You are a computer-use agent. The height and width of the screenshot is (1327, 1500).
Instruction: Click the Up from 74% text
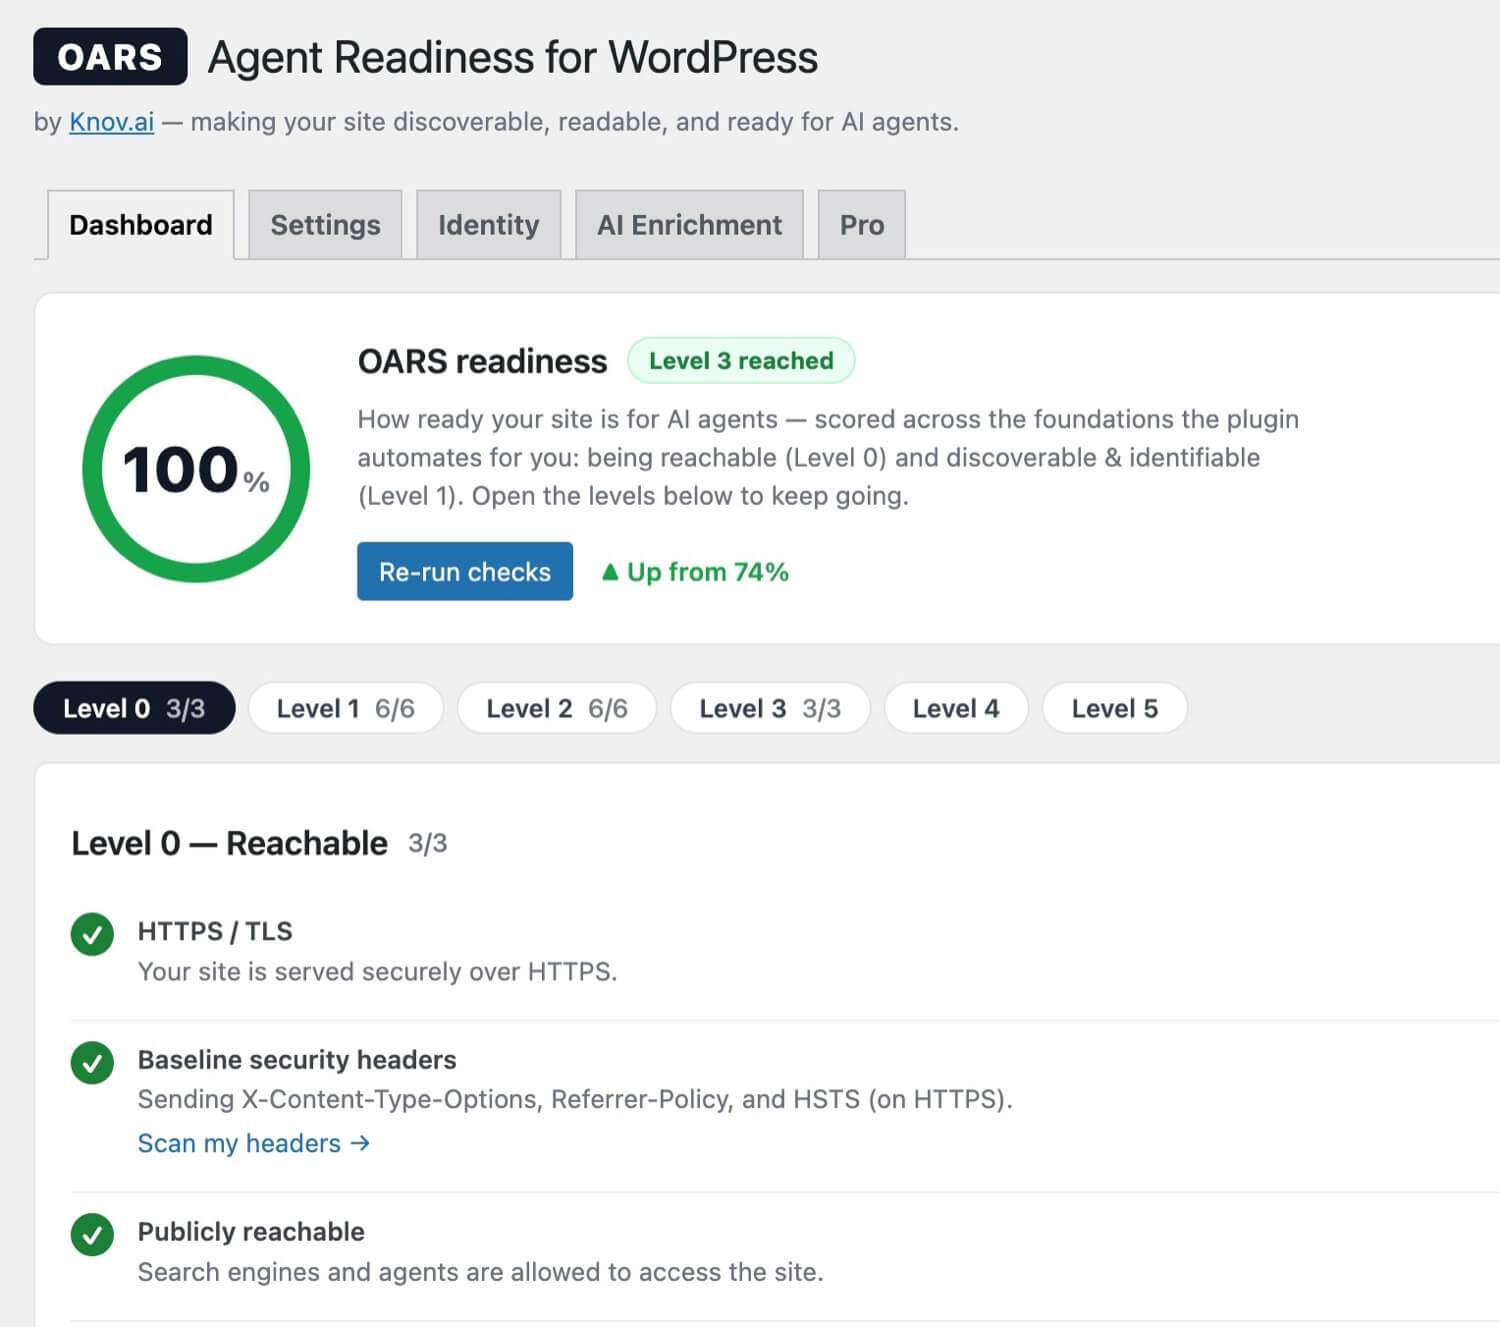point(708,572)
